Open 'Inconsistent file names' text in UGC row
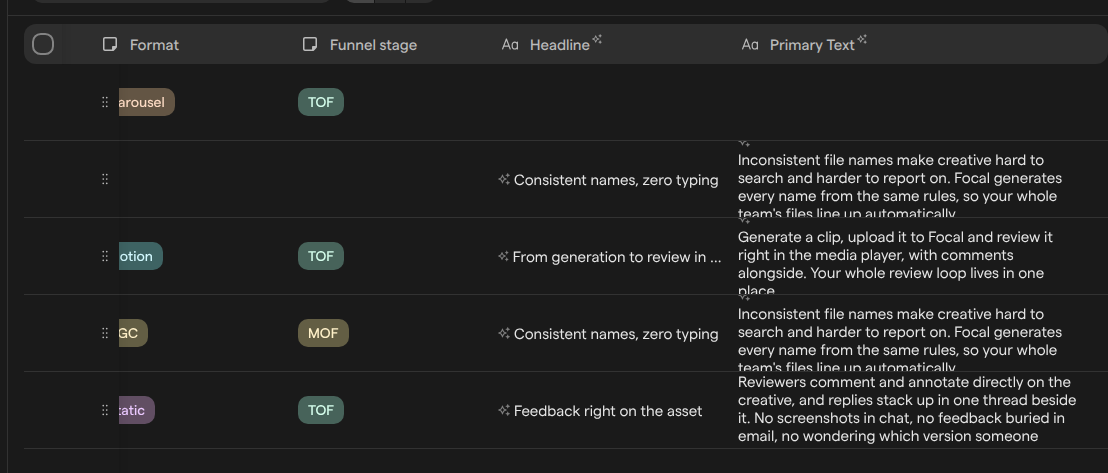 (900, 338)
